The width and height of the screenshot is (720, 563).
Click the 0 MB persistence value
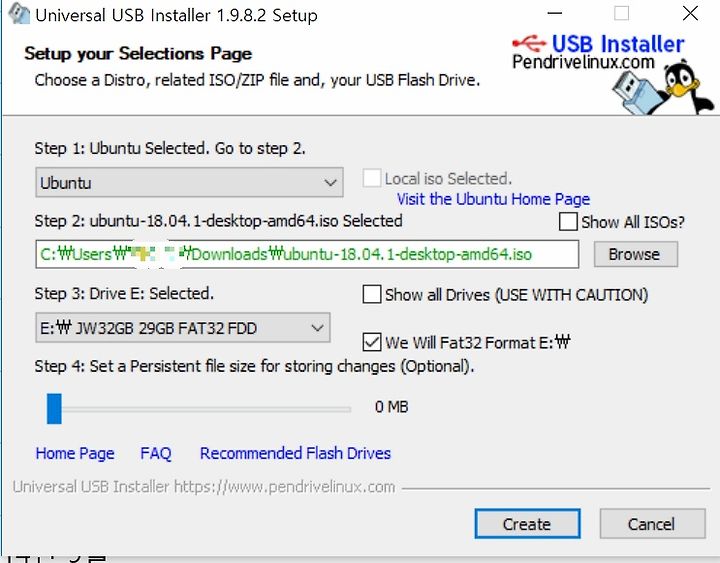[x=391, y=407]
